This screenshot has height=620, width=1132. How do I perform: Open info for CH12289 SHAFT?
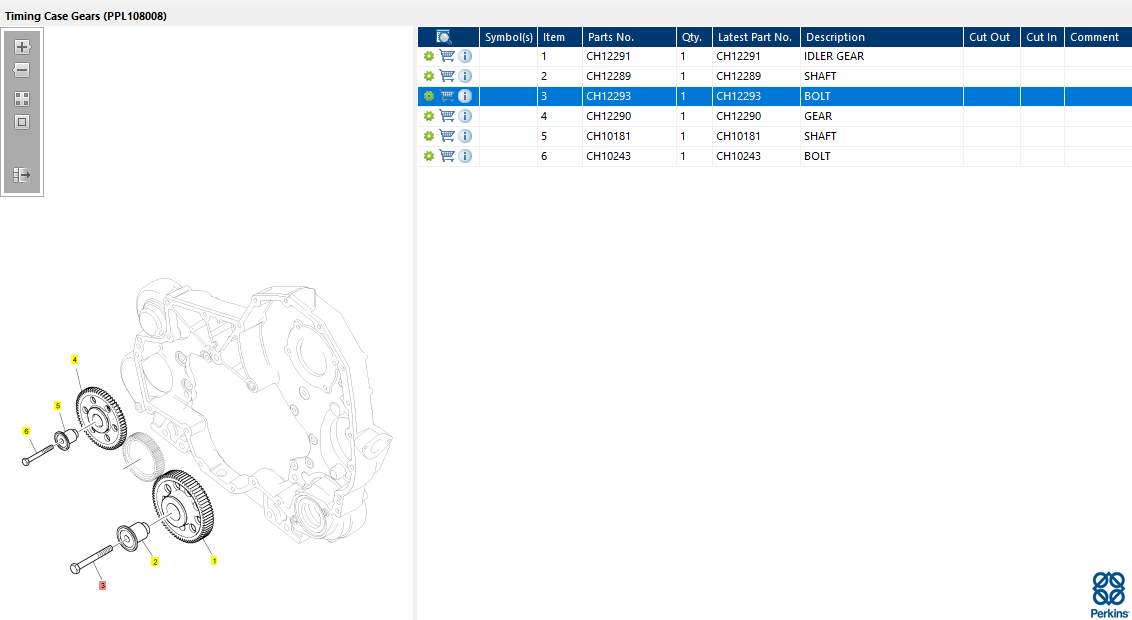pyautogui.click(x=465, y=76)
